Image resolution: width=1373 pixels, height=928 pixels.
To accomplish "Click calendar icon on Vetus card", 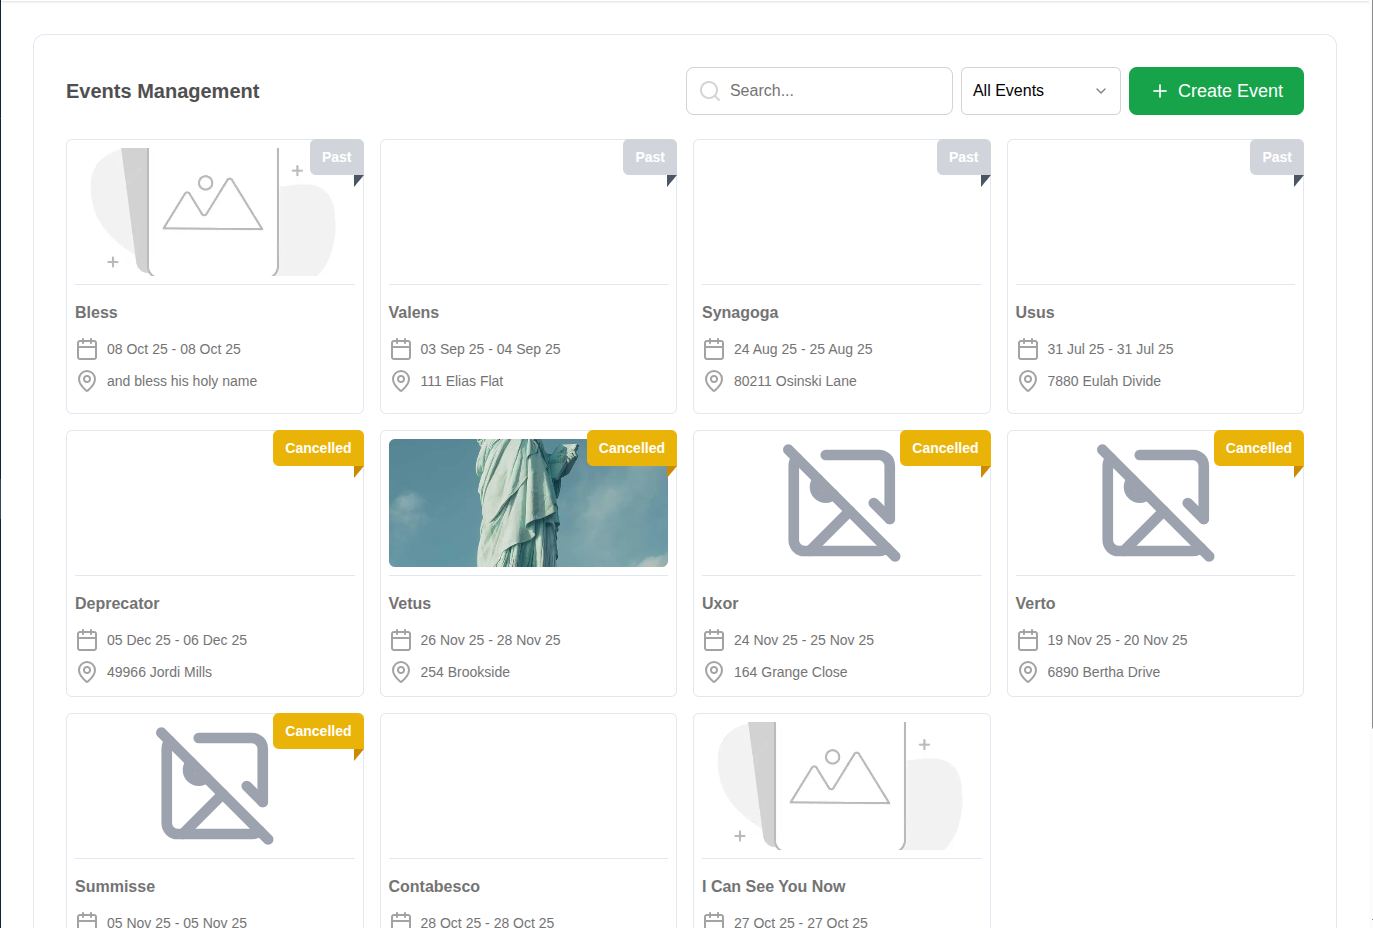I will tap(401, 640).
